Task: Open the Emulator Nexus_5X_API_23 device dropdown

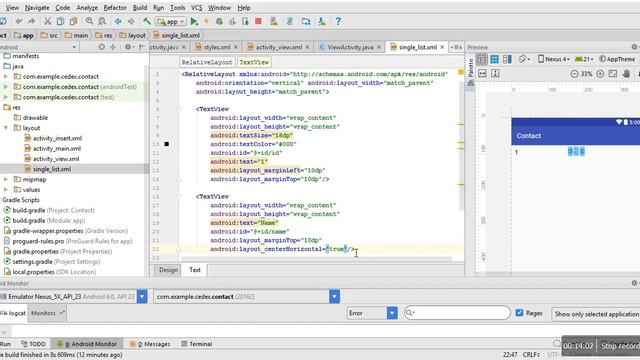Action: click(142, 296)
